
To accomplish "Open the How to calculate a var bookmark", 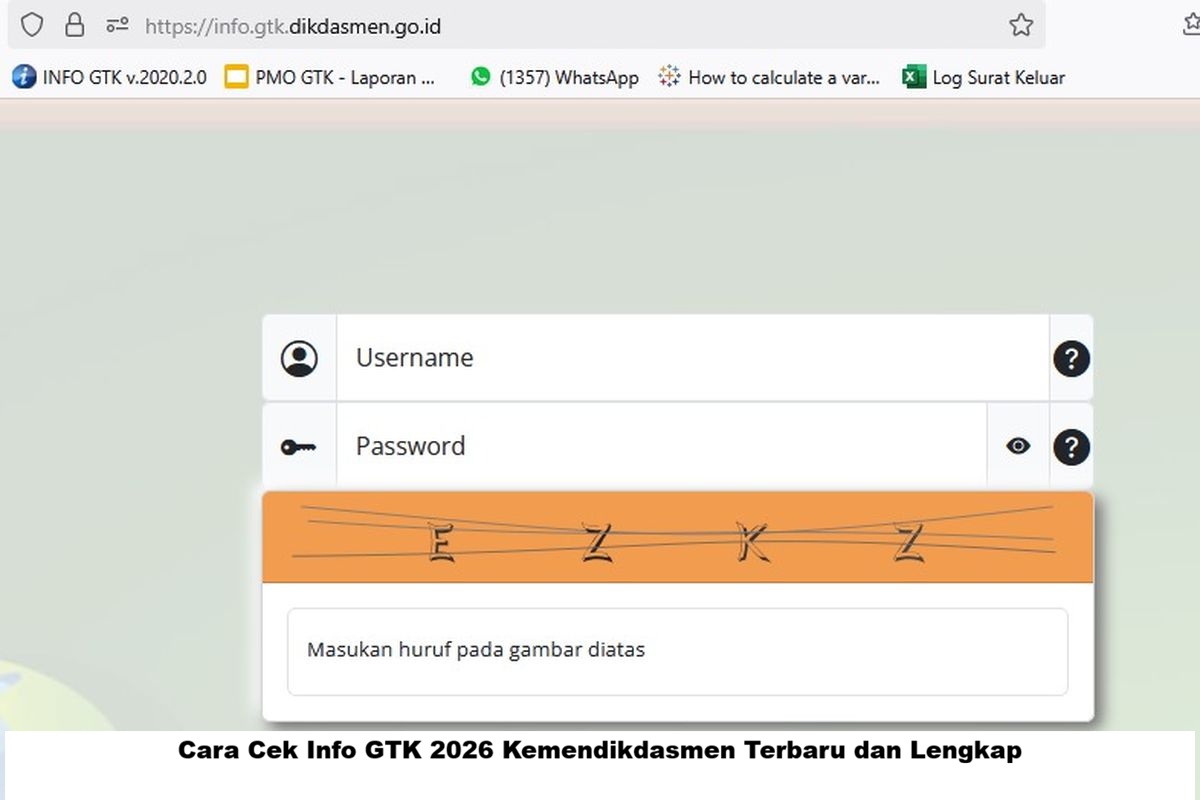I will tap(770, 77).
